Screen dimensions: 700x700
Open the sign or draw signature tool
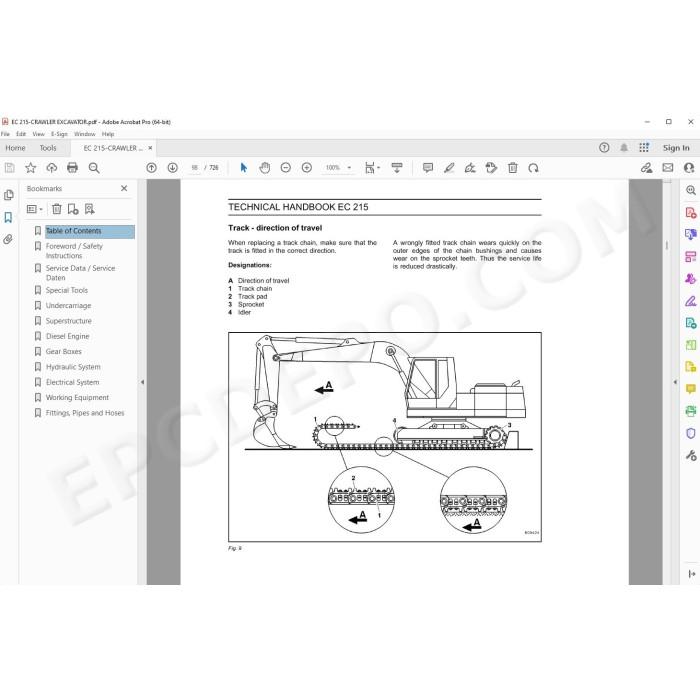click(470, 168)
